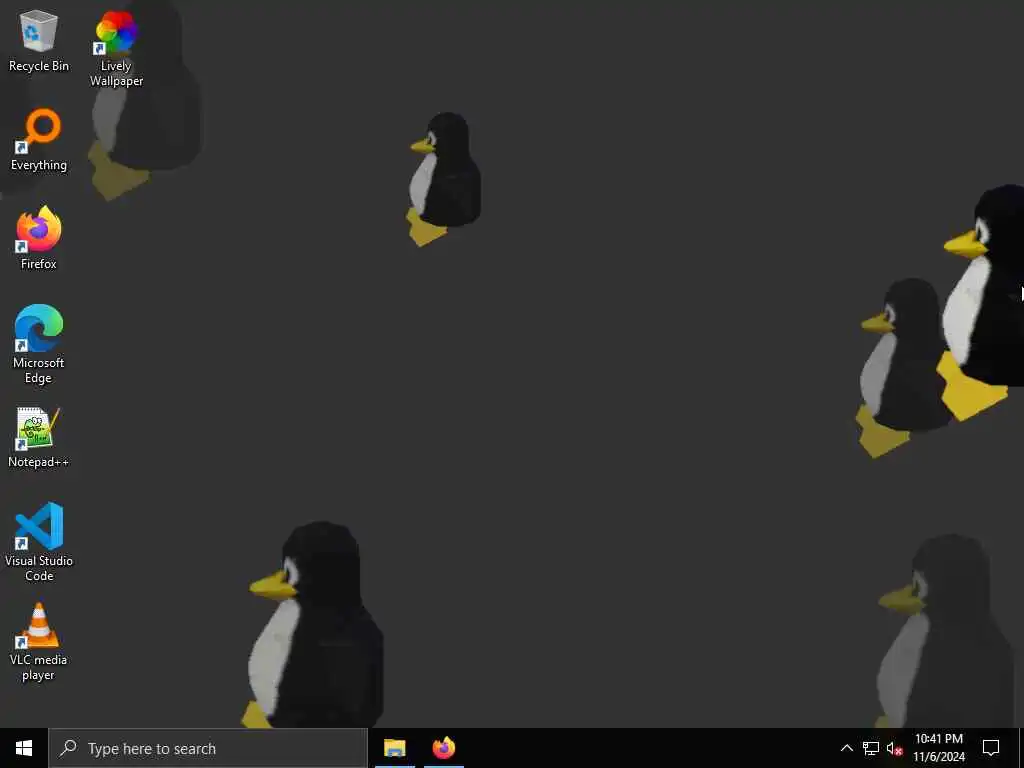Open the Windows Start menu
The width and height of the screenshot is (1024, 768).
[x=24, y=748]
